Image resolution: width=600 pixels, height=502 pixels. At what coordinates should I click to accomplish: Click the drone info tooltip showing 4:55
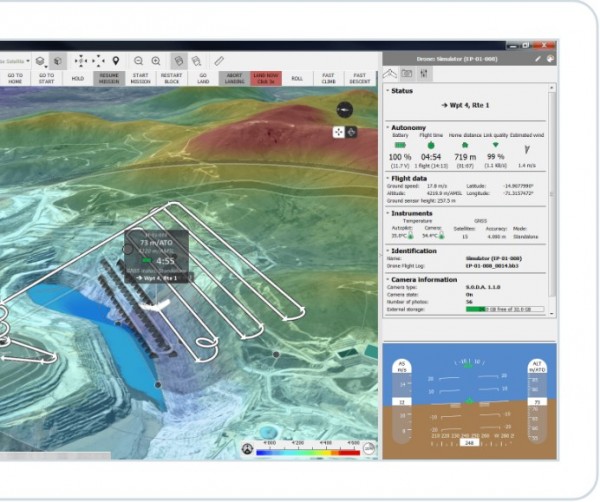point(157,256)
